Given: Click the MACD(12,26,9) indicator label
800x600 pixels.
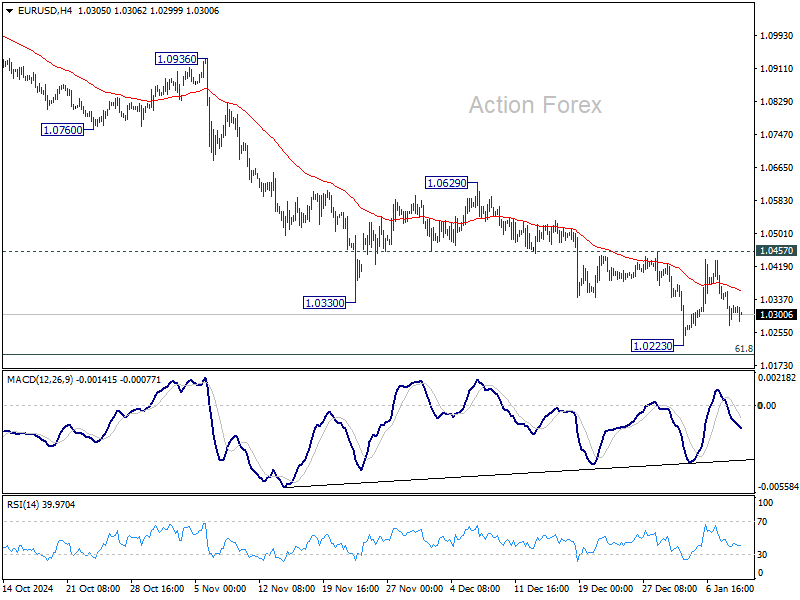Looking at the screenshot, I should [x=40, y=380].
